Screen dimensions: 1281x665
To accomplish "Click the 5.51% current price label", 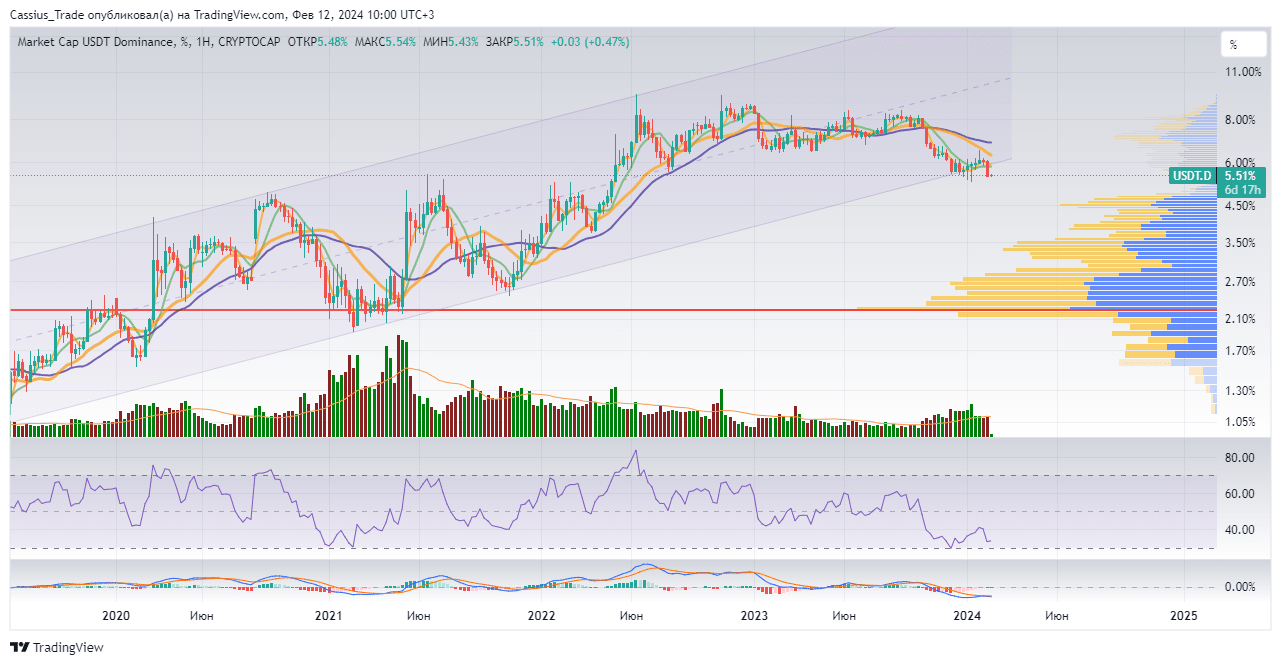I will point(1241,175).
